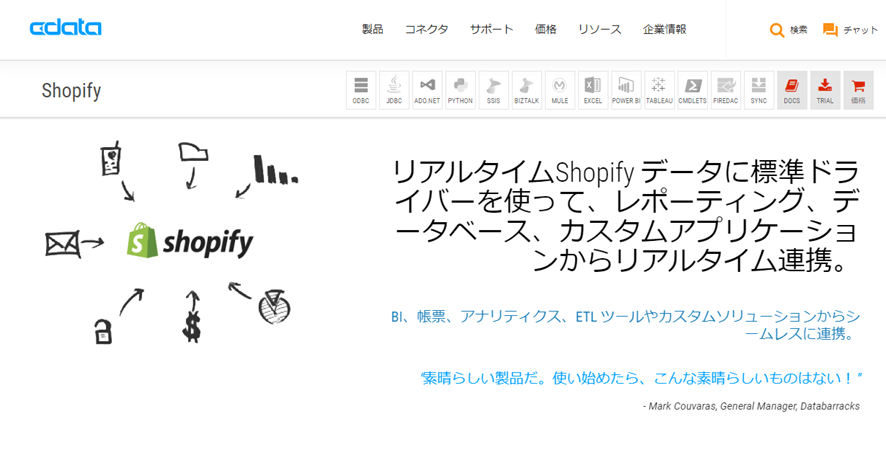Click the CData logo
The image size is (886, 458).
click(66, 28)
